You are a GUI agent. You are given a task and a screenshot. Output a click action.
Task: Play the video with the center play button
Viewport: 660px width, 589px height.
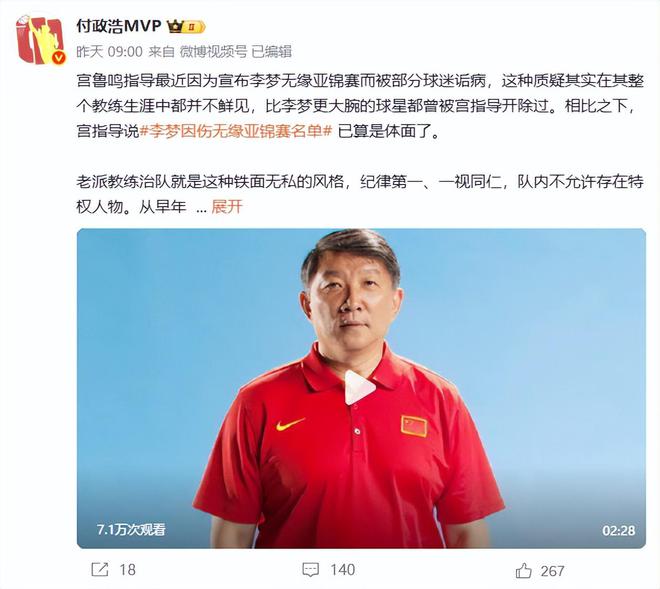[x=358, y=388]
